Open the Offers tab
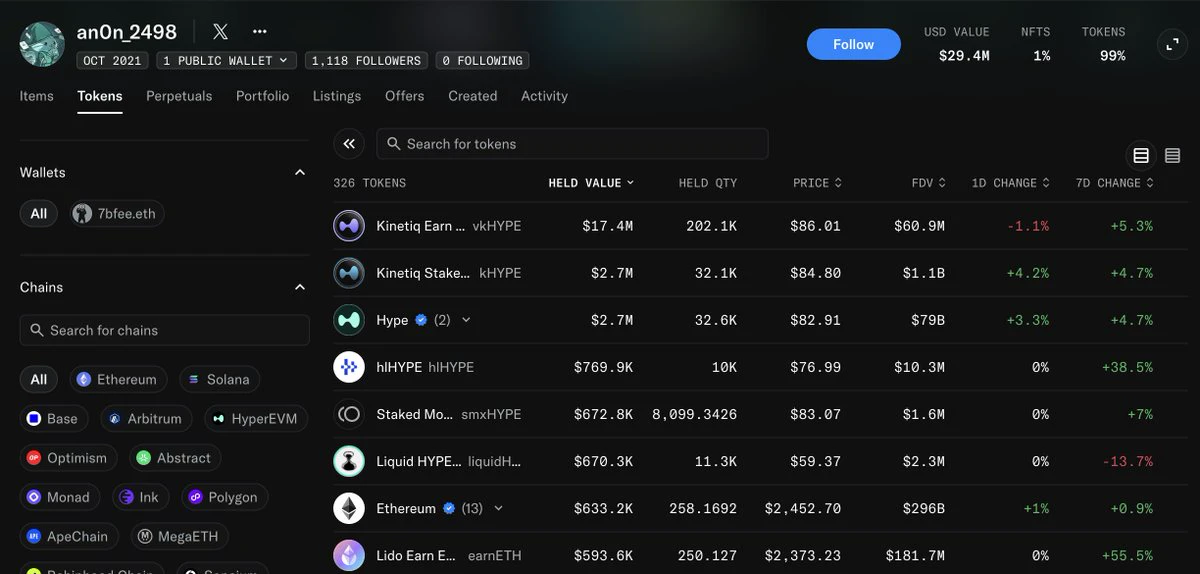The width and height of the screenshot is (1200, 574). (405, 96)
